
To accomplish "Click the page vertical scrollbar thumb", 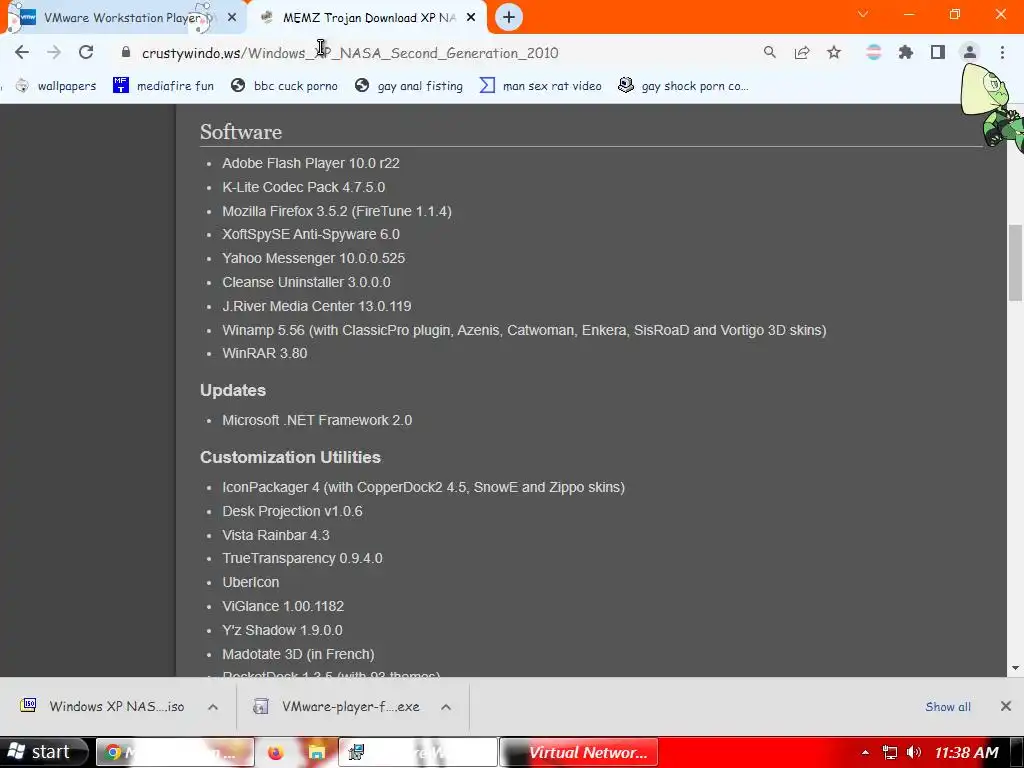I will click(1015, 262).
